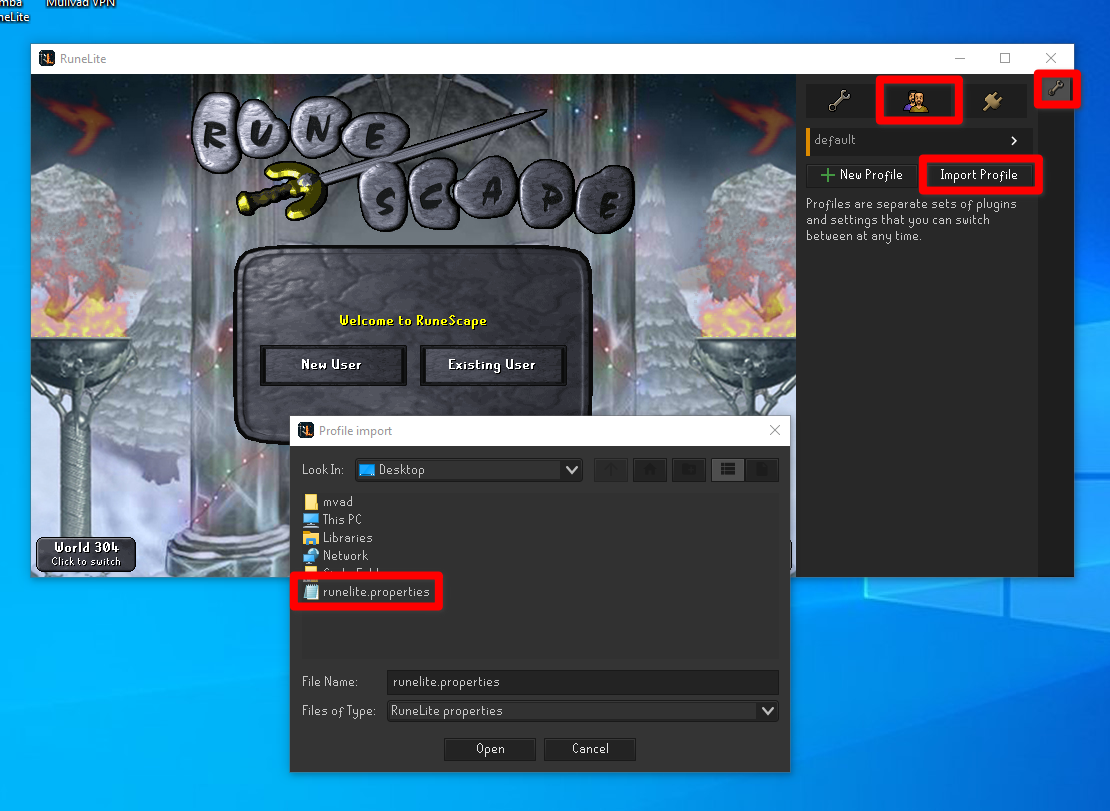Screen dimensions: 1110x811
Task: Click the Import Profile button
Action: point(979,175)
